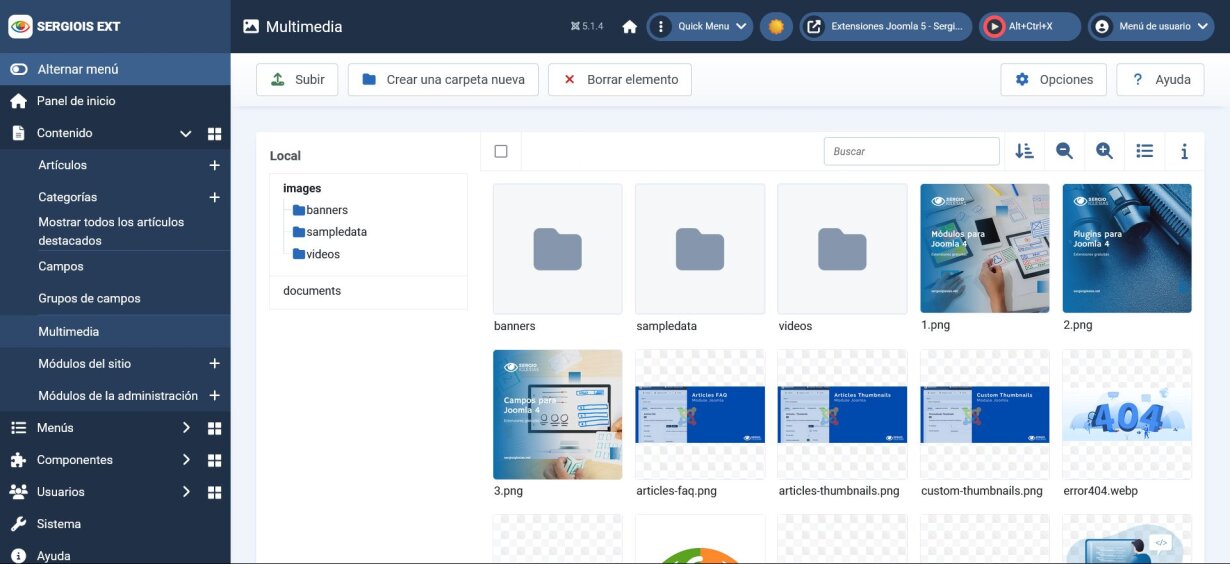Focus the Buscar search field
The width and height of the screenshot is (1230, 564).
click(911, 151)
